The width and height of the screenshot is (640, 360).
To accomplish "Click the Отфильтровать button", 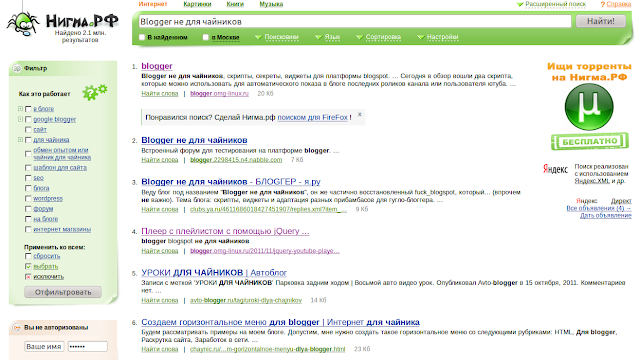I will [x=63, y=292].
